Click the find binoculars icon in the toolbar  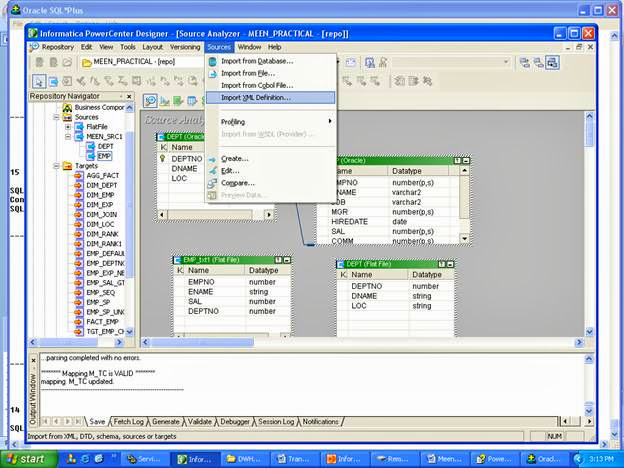pos(370,62)
